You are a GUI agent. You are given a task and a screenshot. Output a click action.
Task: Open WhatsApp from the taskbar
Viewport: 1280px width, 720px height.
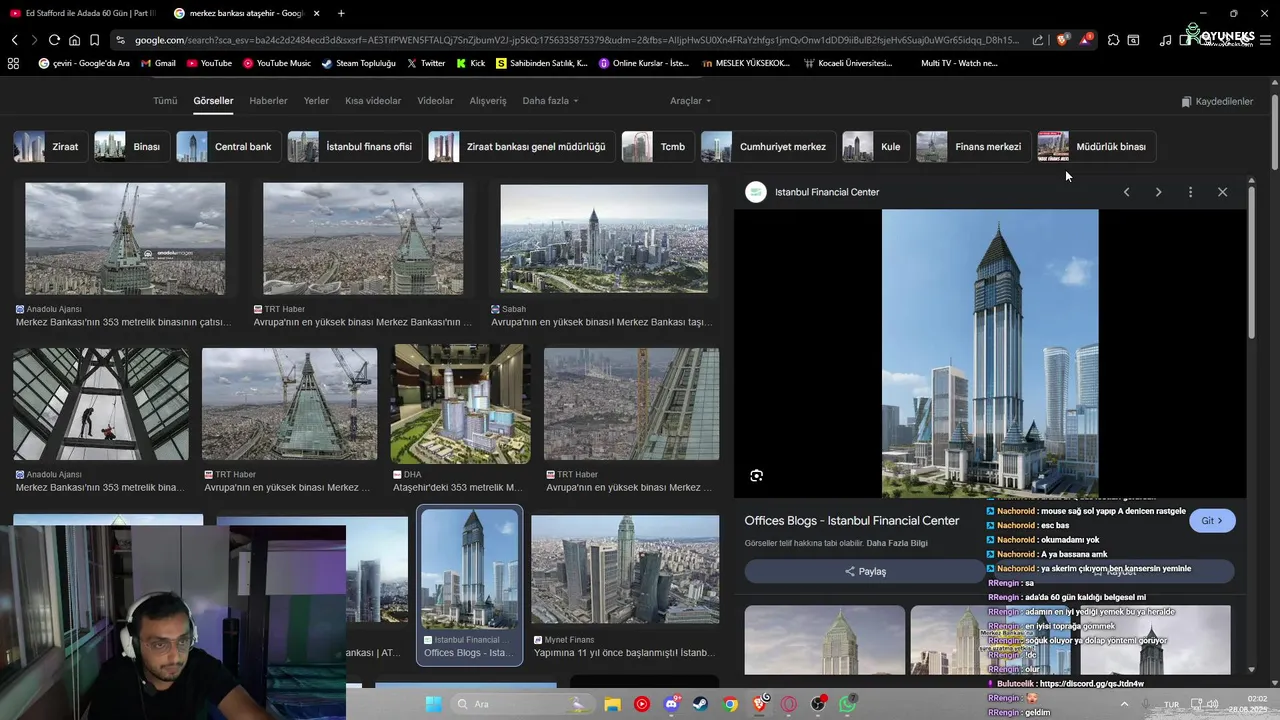click(848, 704)
